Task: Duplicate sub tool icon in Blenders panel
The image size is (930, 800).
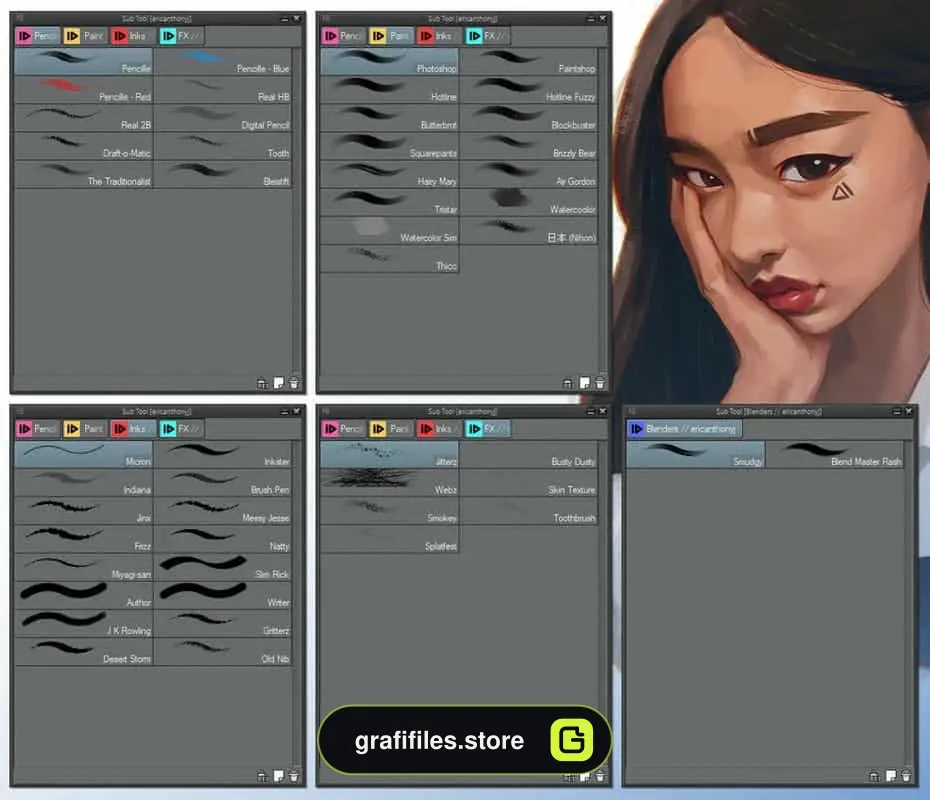Action: (874, 777)
